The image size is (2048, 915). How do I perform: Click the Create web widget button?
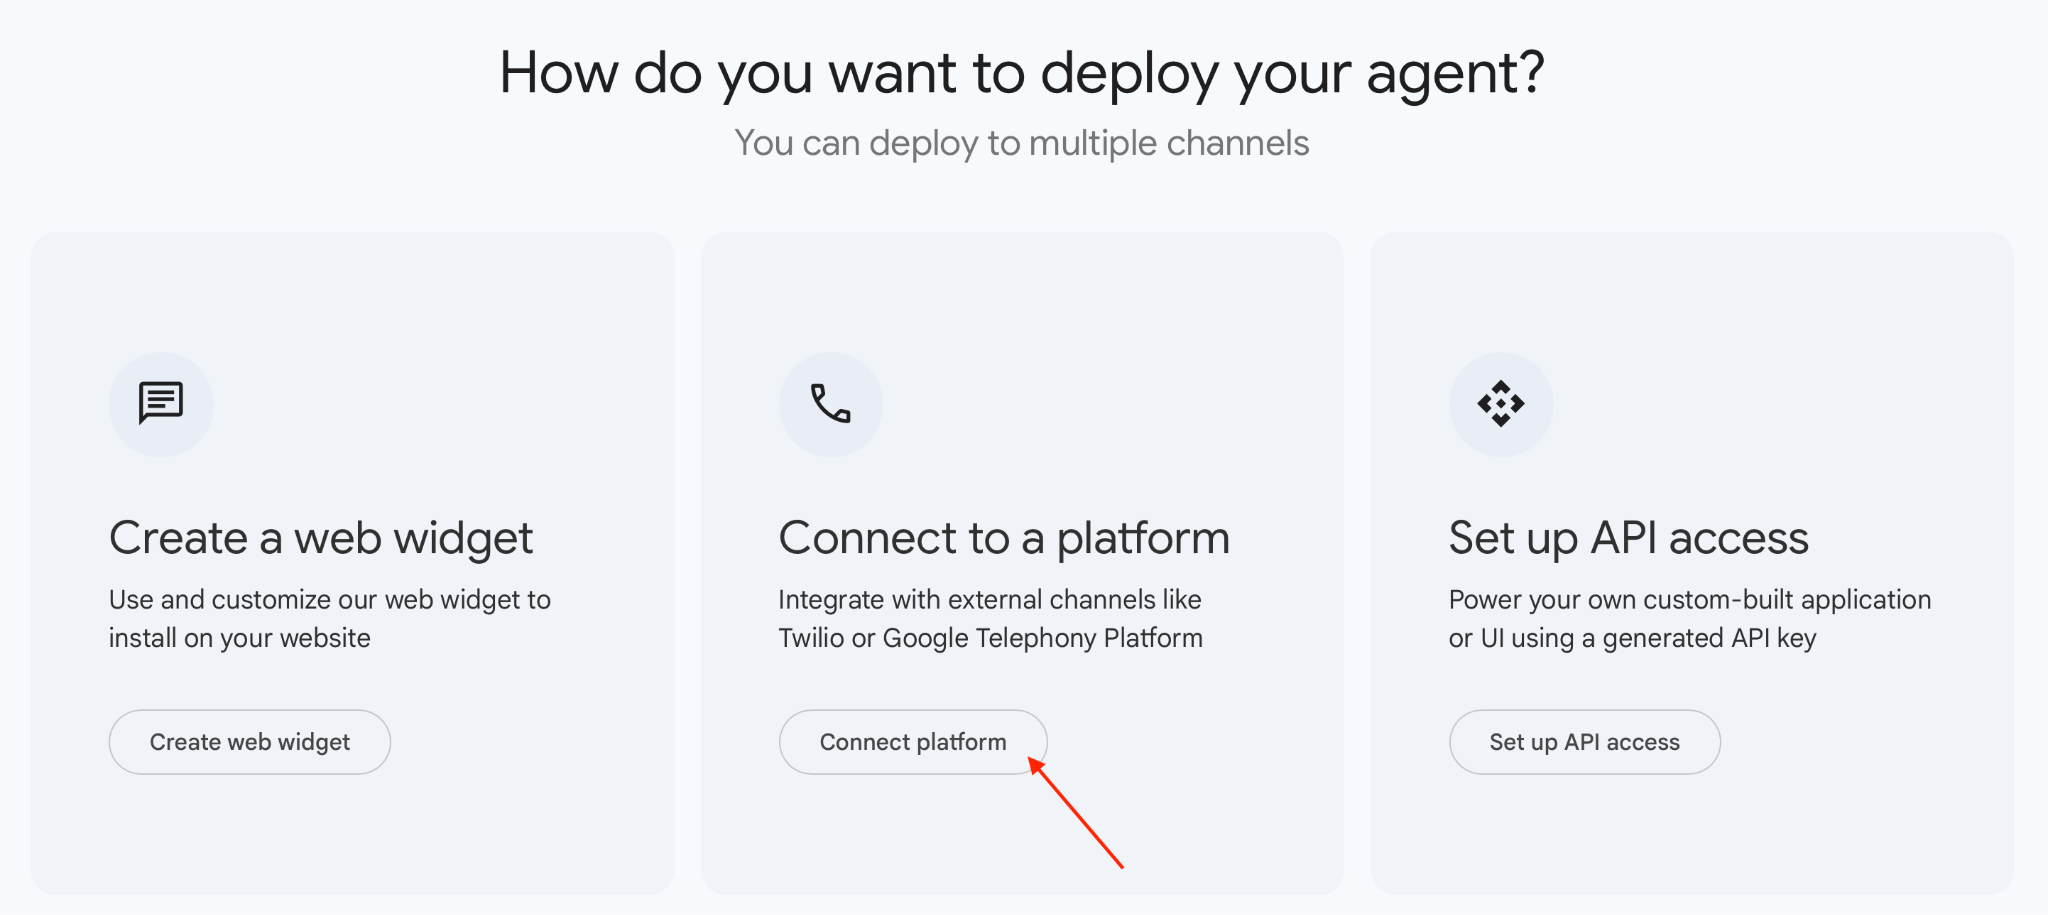[x=250, y=742]
